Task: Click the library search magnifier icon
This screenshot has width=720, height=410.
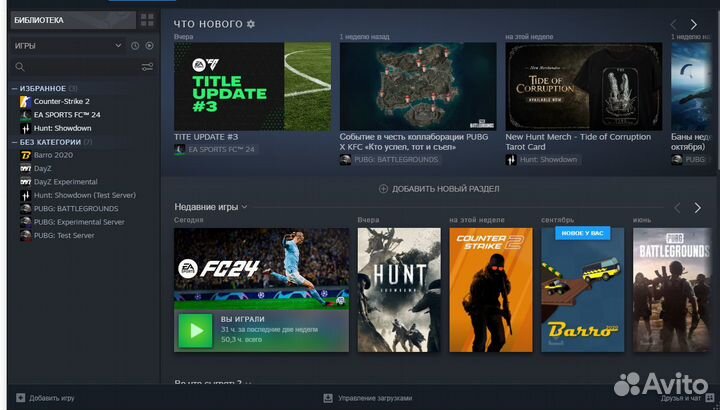Action: pyautogui.click(x=20, y=67)
